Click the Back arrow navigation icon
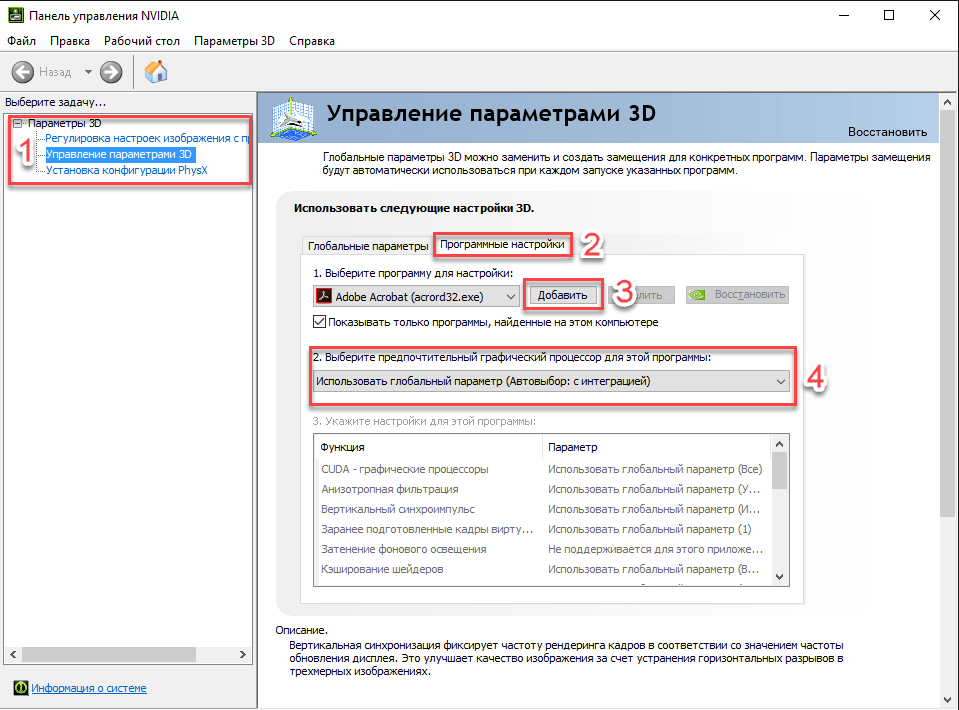The width and height of the screenshot is (959, 710). (23, 72)
